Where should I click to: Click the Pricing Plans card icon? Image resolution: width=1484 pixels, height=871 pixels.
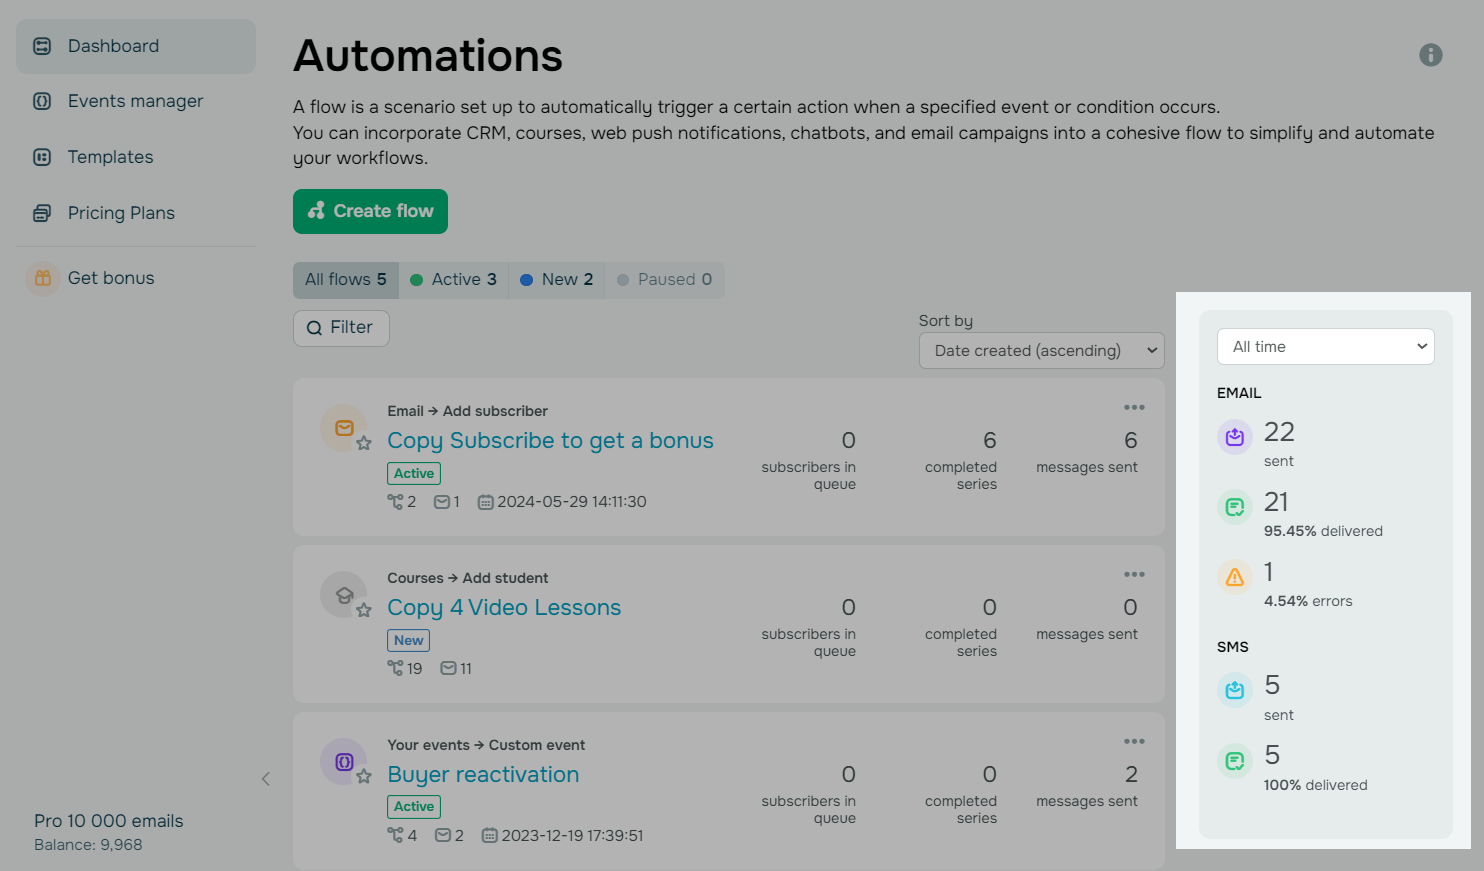42,213
